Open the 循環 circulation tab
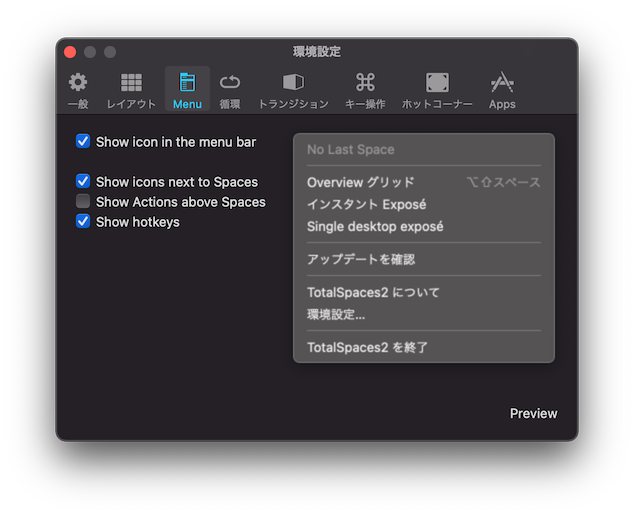Image resolution: width=634 pixels, height=515 pixels. tap(230, 91)
